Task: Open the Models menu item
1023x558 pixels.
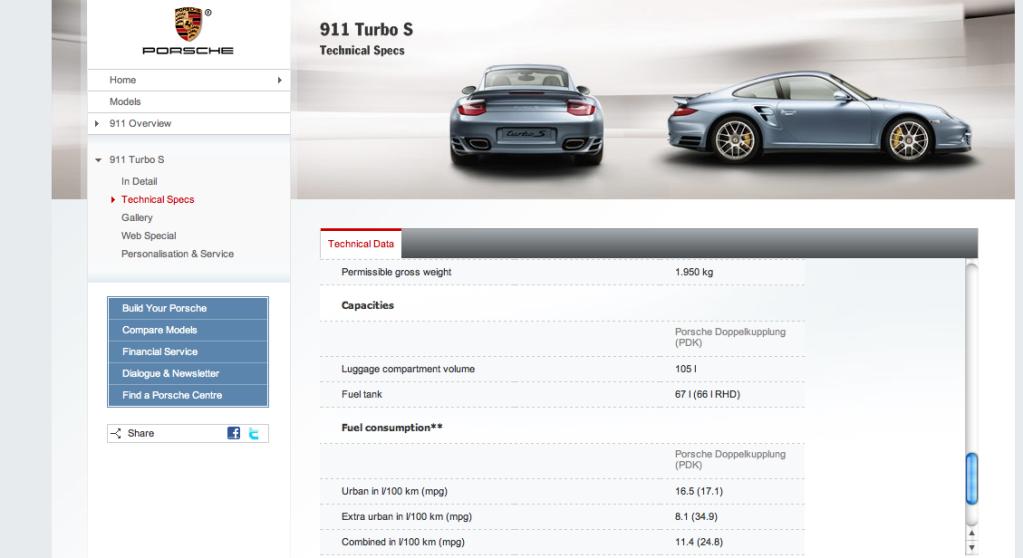Action: (125, 101)
